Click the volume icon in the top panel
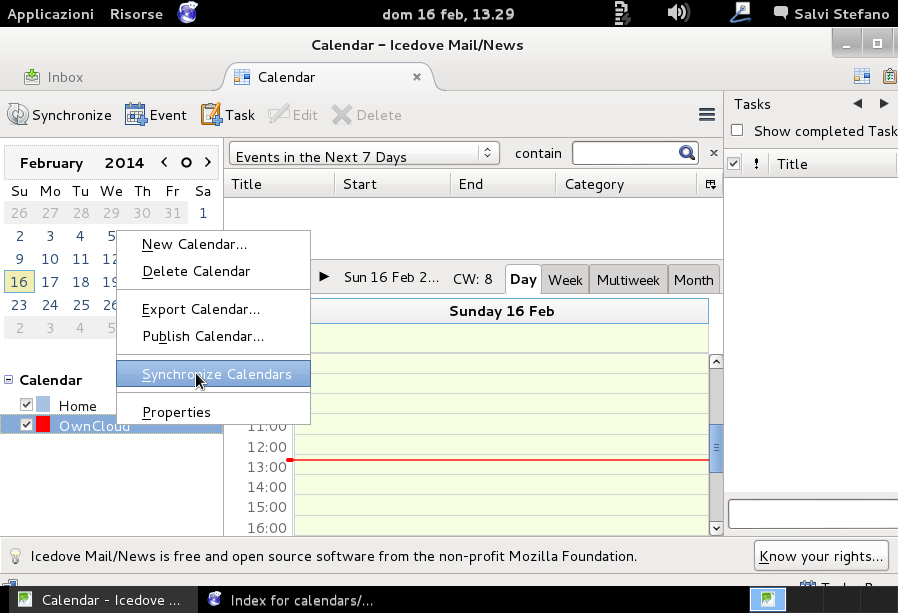Viewport: 898px width, 613px height. click(677, 13)
